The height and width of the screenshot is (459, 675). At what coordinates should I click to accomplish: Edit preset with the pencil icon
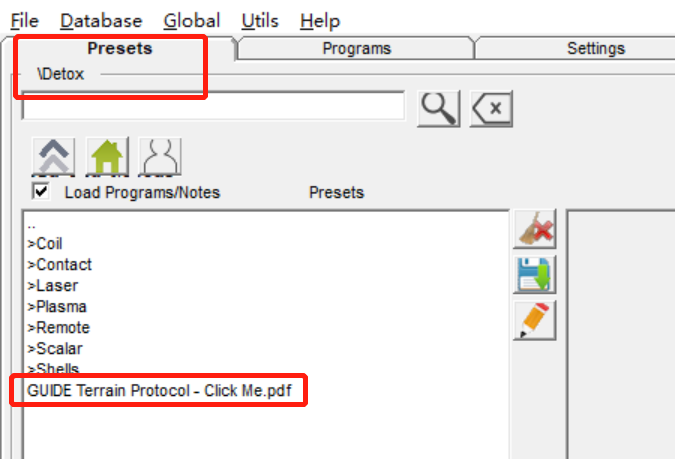click(x=534, y=320)
